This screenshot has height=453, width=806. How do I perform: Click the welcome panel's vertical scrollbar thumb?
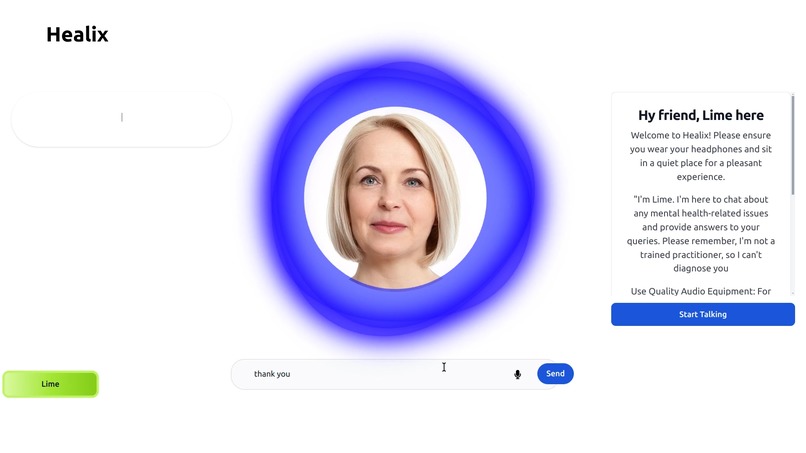(793, 145)
